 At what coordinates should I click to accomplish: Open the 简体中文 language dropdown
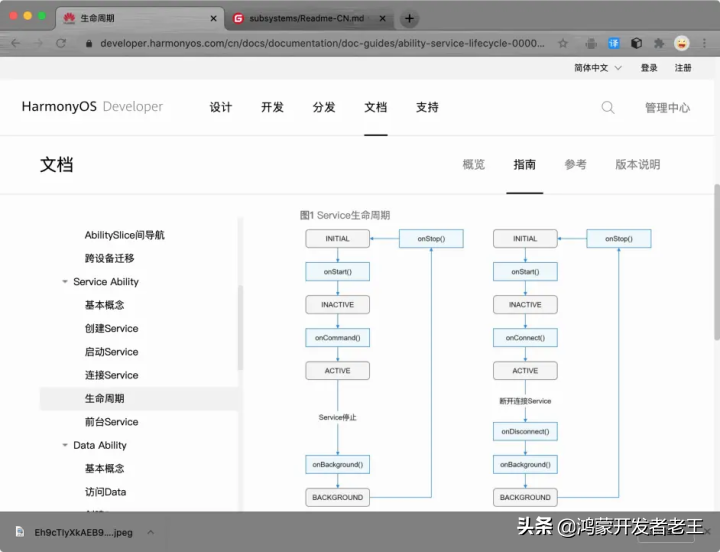597,68
